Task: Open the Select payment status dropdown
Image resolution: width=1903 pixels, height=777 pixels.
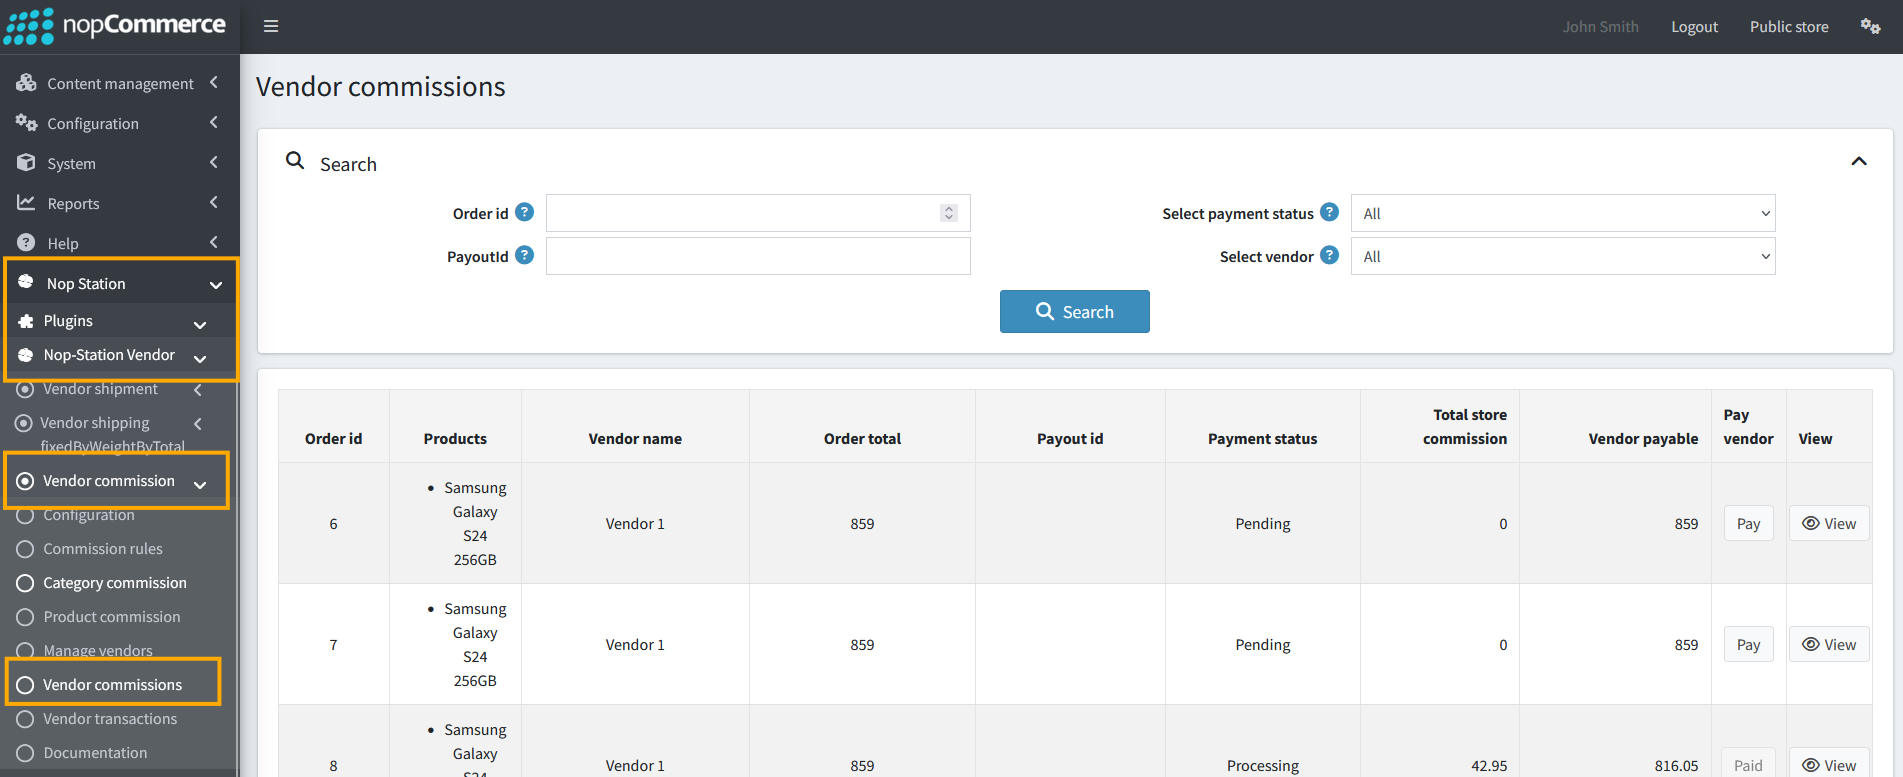Action: (1563, 213)
